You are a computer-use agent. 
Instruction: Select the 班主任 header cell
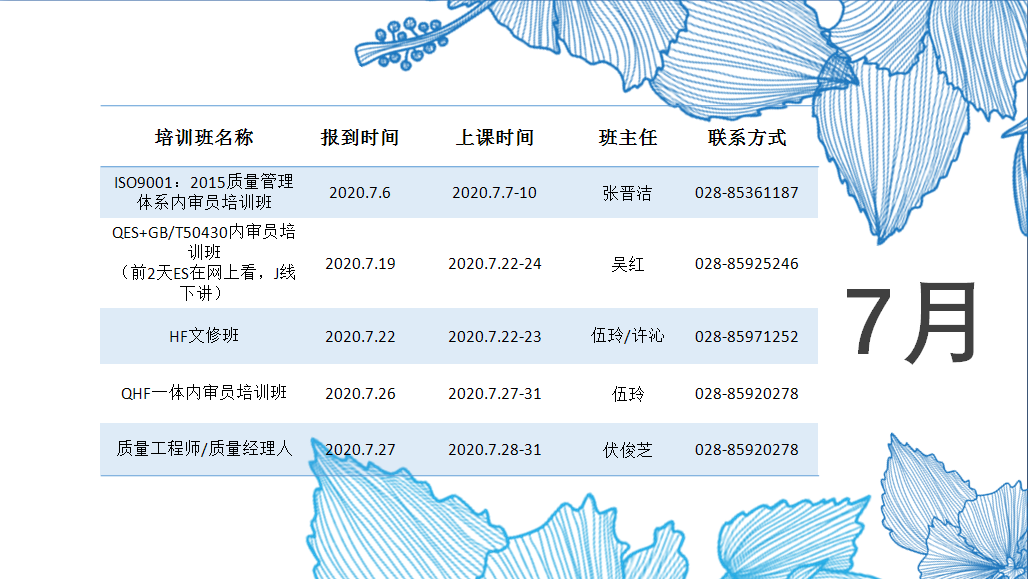(628, 138)
